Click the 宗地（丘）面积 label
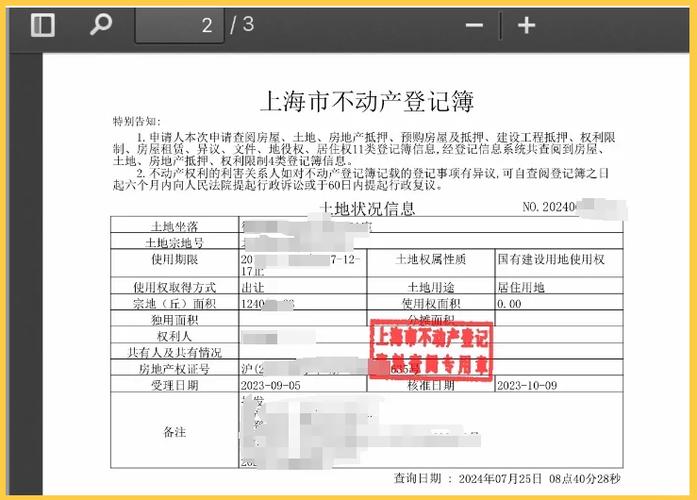The height and width of the screenshot is (500, 697). click(174, 304)
